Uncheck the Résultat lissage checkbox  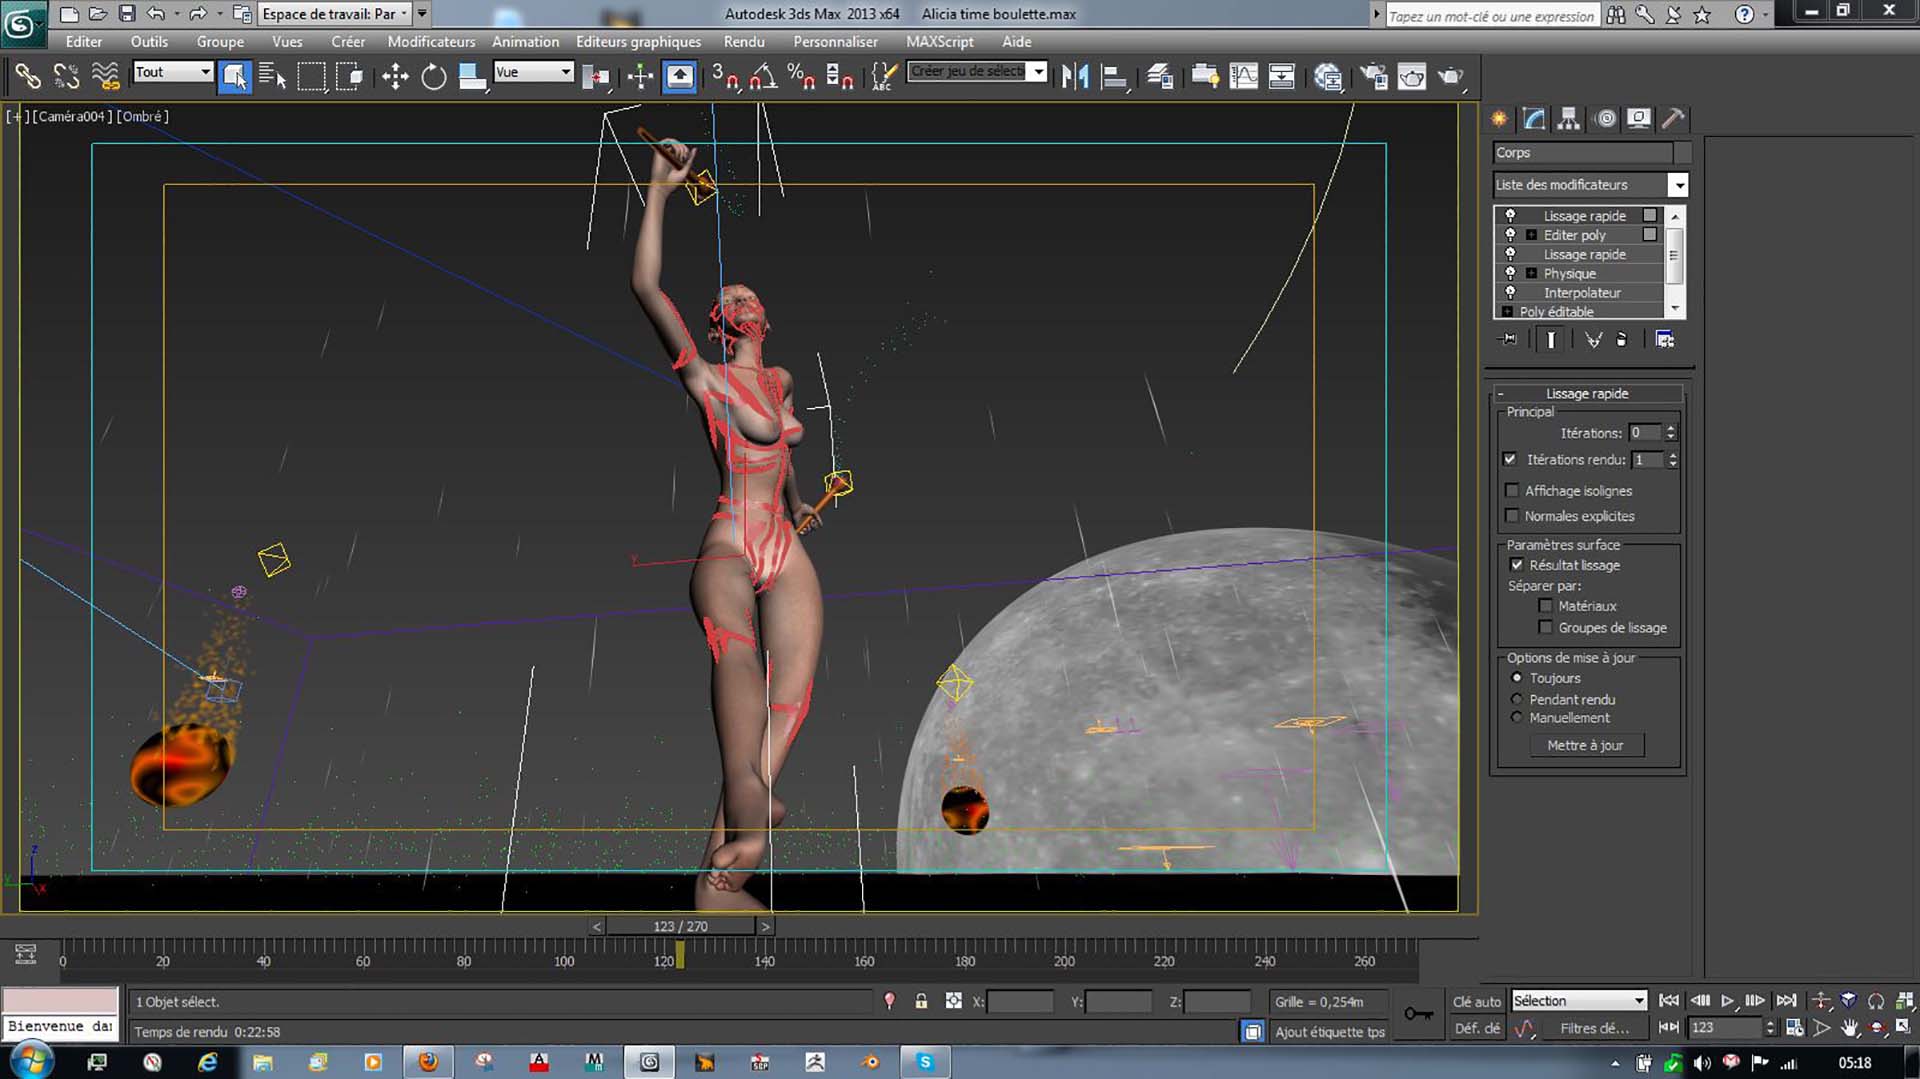tap(1517, 565)
